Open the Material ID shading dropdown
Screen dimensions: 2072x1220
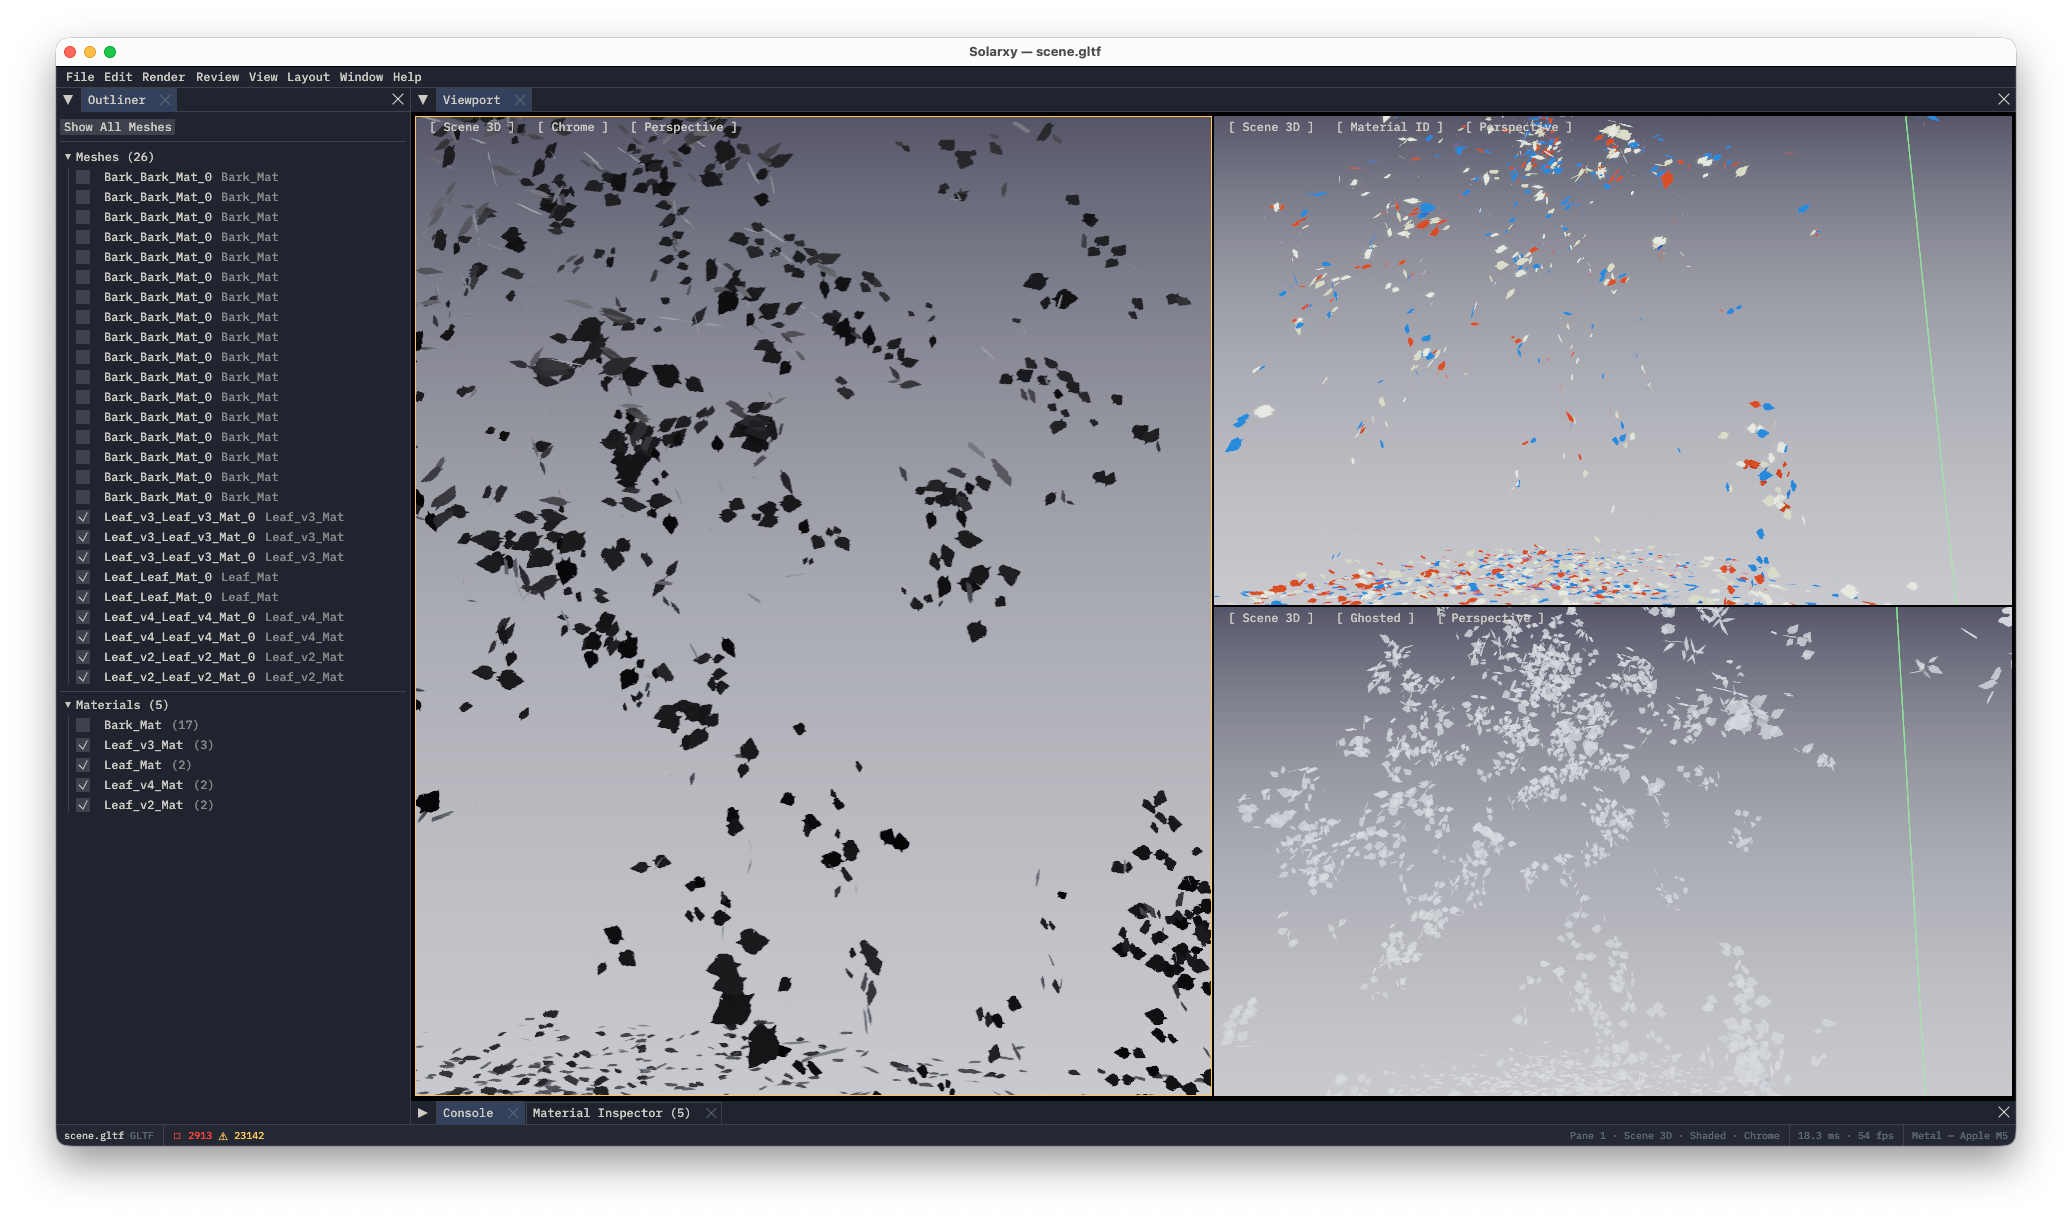[x=1390, y=127]
